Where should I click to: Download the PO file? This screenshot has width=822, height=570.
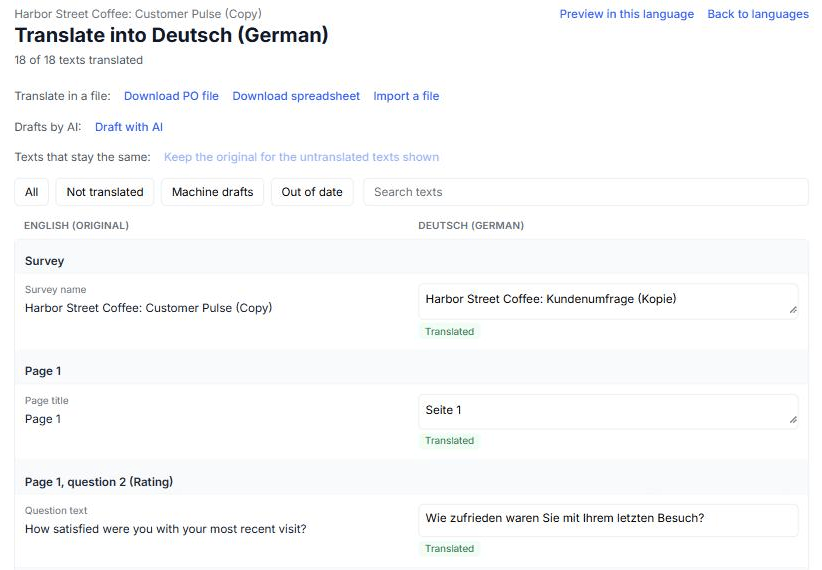pos(171,96)
